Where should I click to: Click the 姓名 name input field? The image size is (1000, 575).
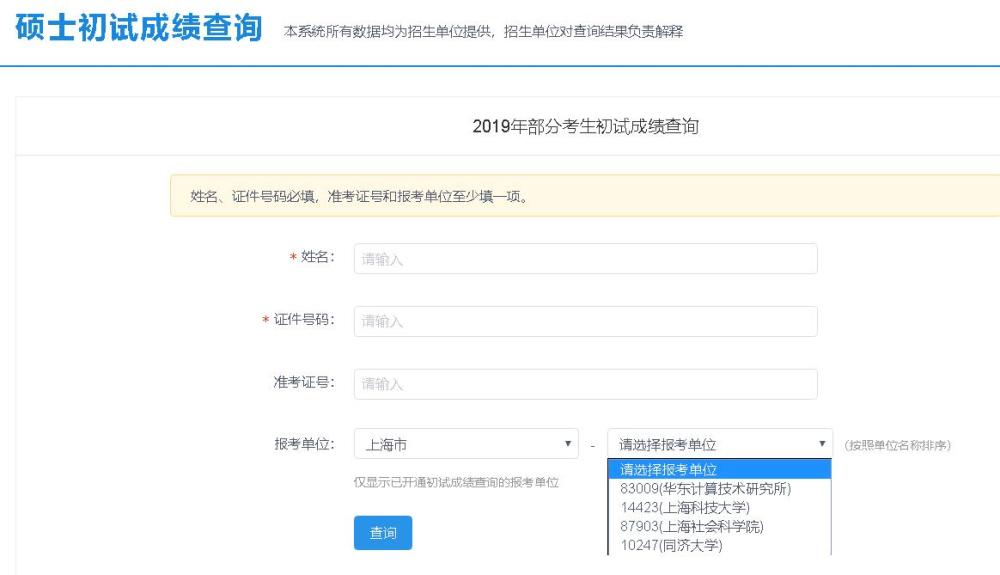[585, 259]
